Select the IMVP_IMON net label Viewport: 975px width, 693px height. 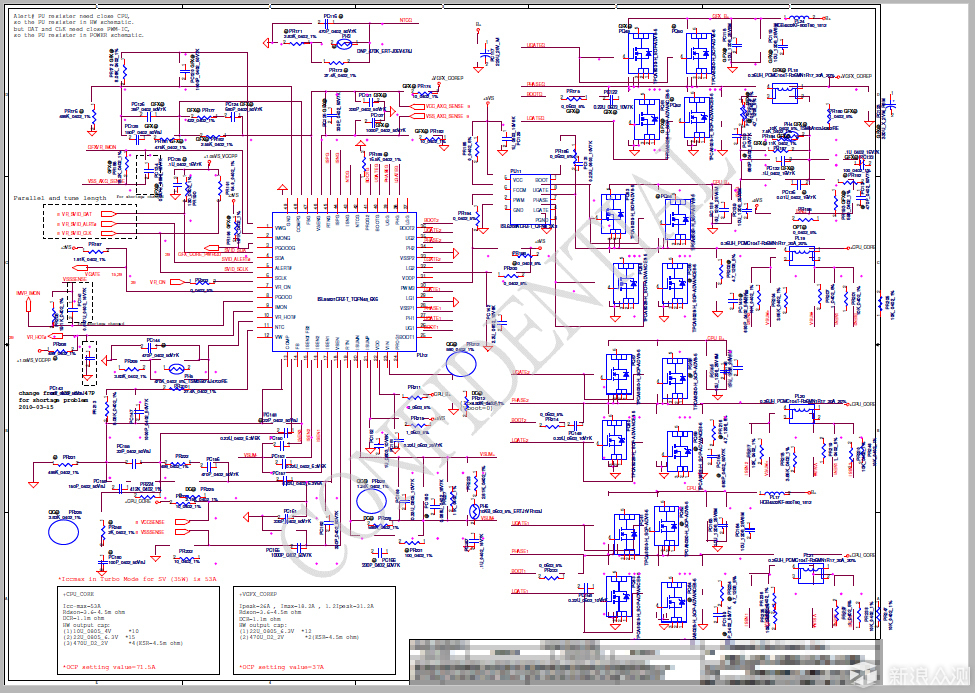tap(28, 293)
